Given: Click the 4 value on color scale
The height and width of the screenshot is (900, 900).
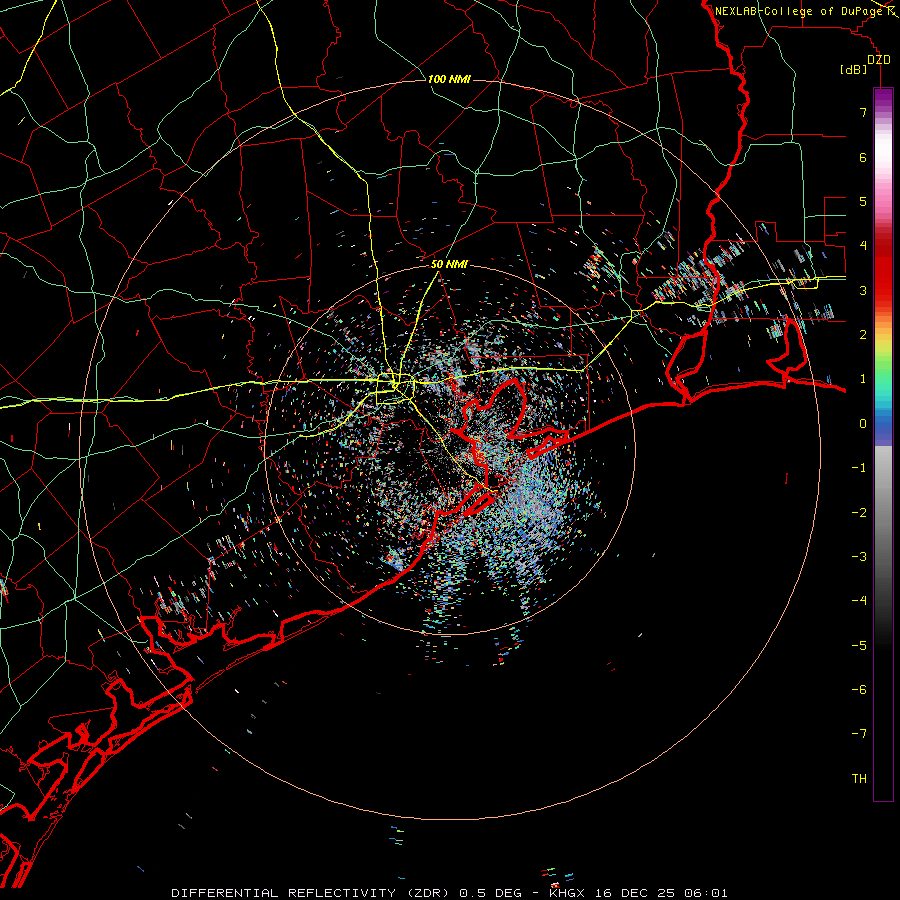Looking at the screenshot, I should click(863, 246).
